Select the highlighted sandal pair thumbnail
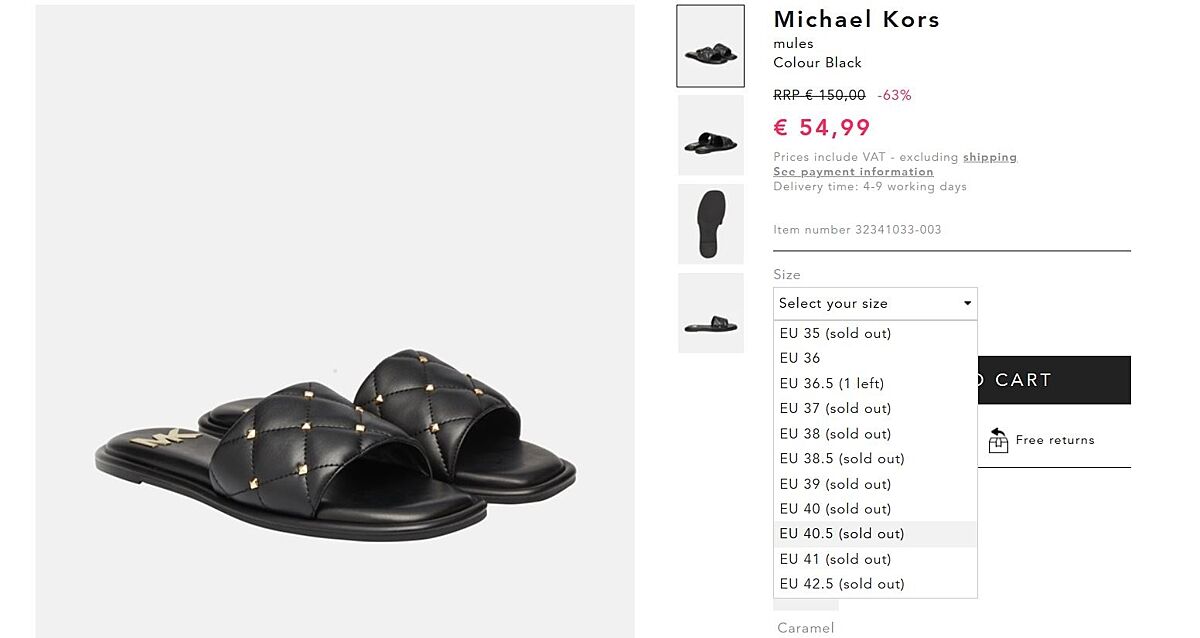Screen dimensions: 1200x638 [710, 46]
